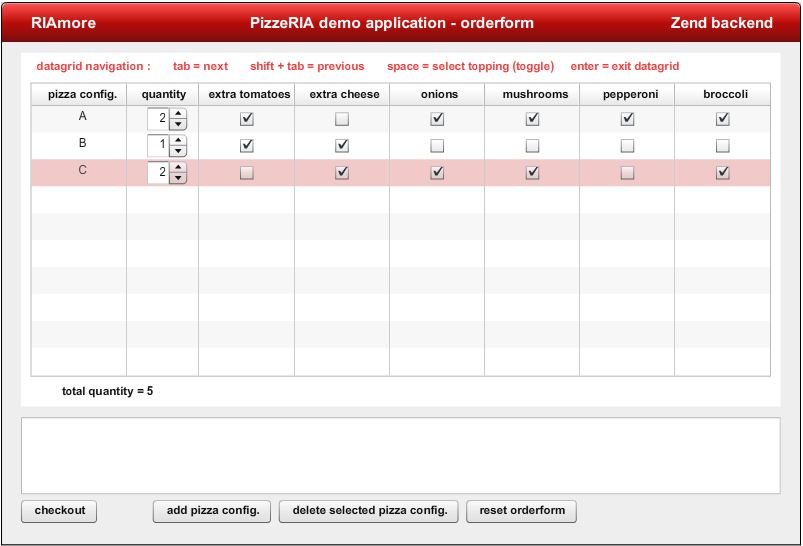Decrease quantity for pizza config A

178,124
